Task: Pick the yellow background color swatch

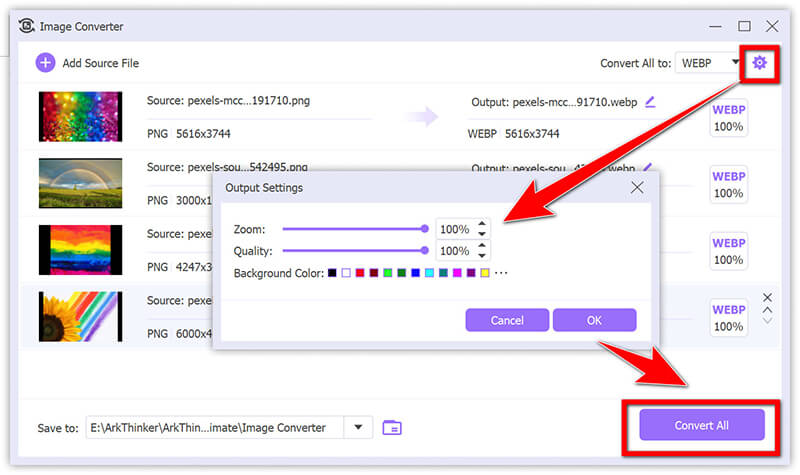Action: pyautogui.click(x=484, y=273)
